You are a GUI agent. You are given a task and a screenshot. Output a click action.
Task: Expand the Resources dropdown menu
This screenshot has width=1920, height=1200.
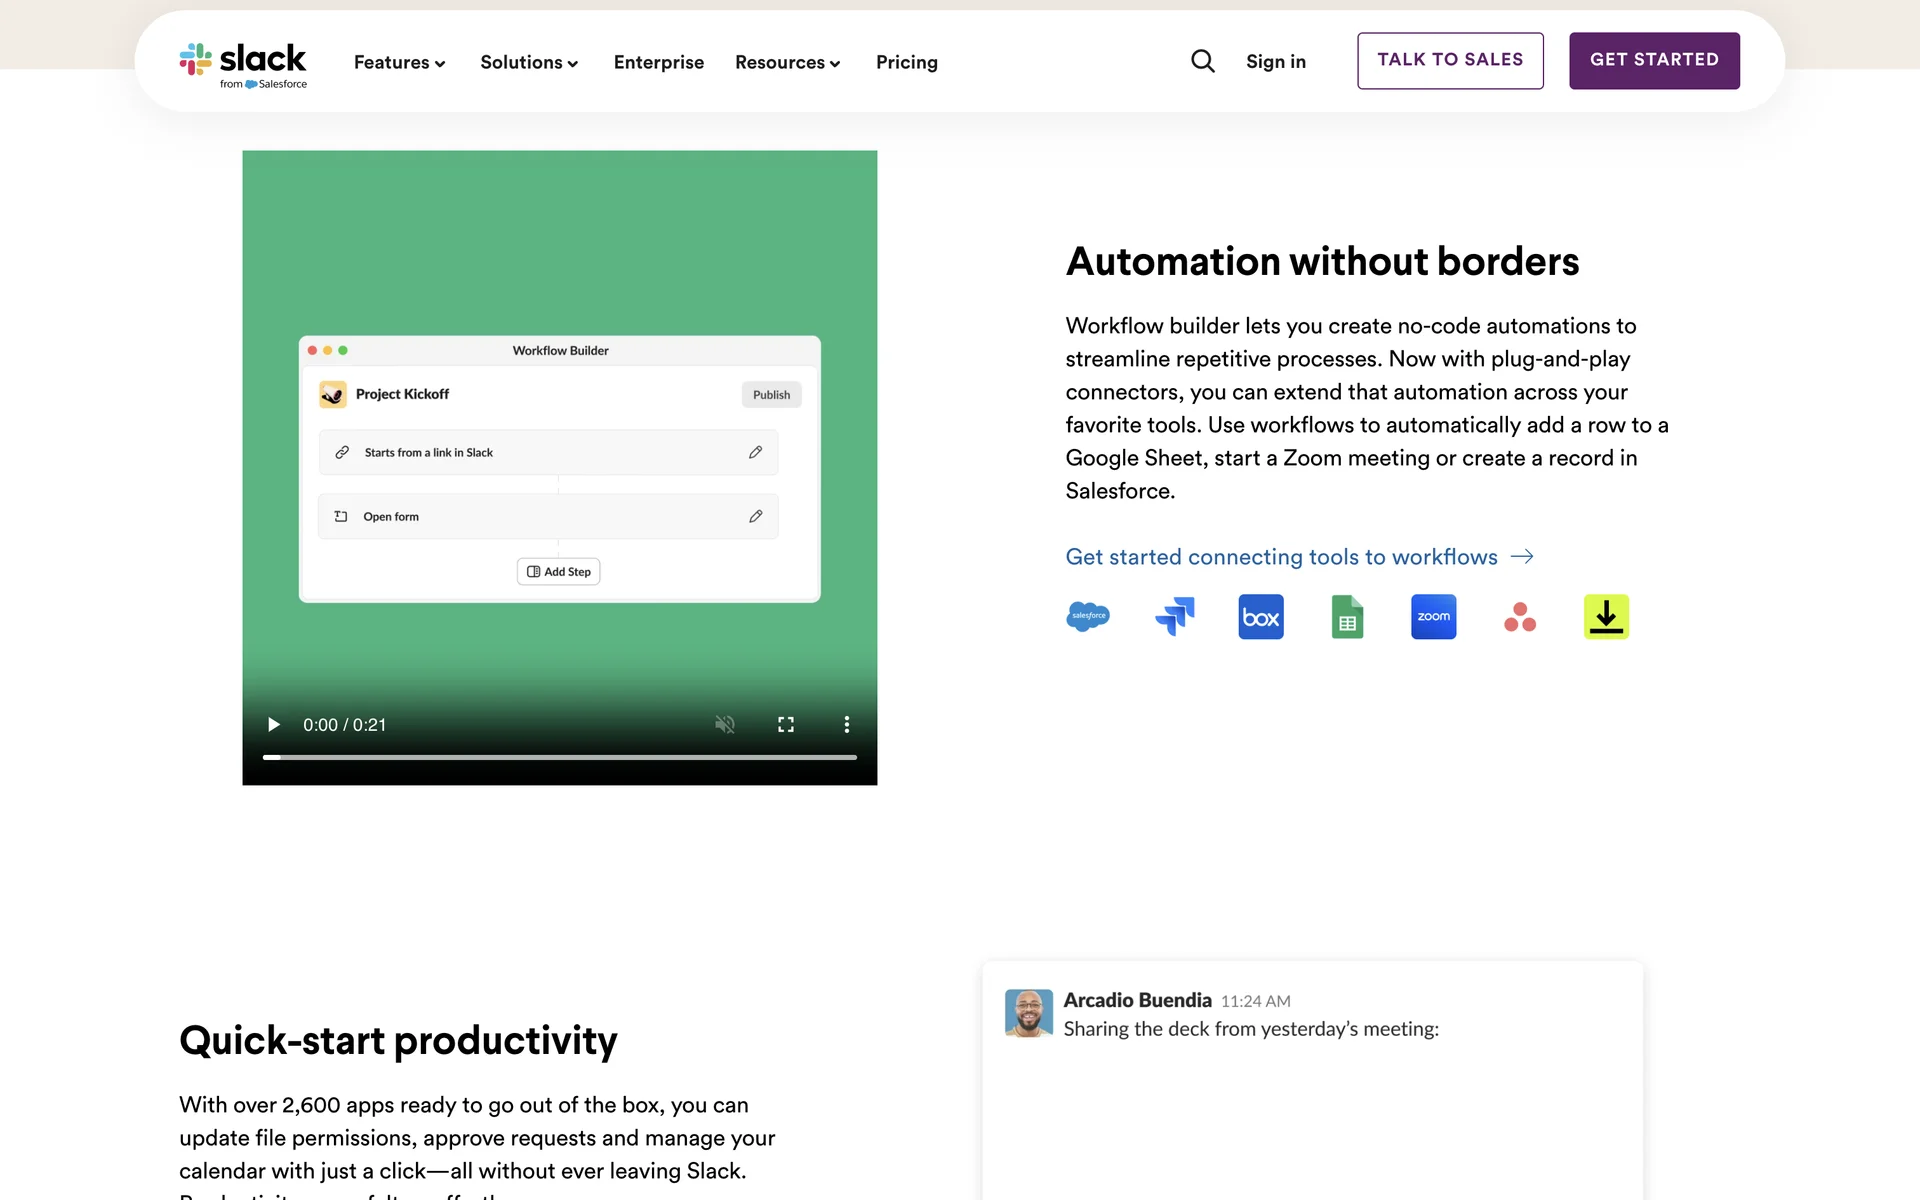point(787,62)
